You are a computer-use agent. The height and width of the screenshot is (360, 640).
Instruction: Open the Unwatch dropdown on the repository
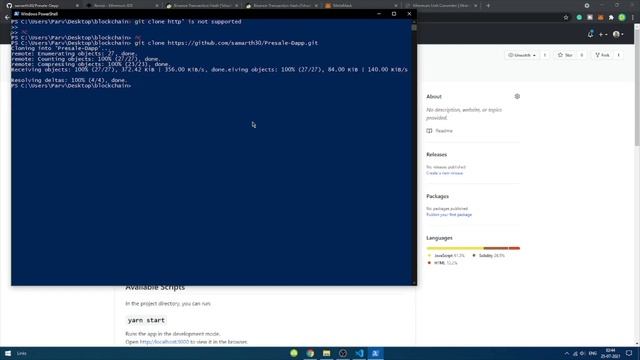[x=522, y=55]
